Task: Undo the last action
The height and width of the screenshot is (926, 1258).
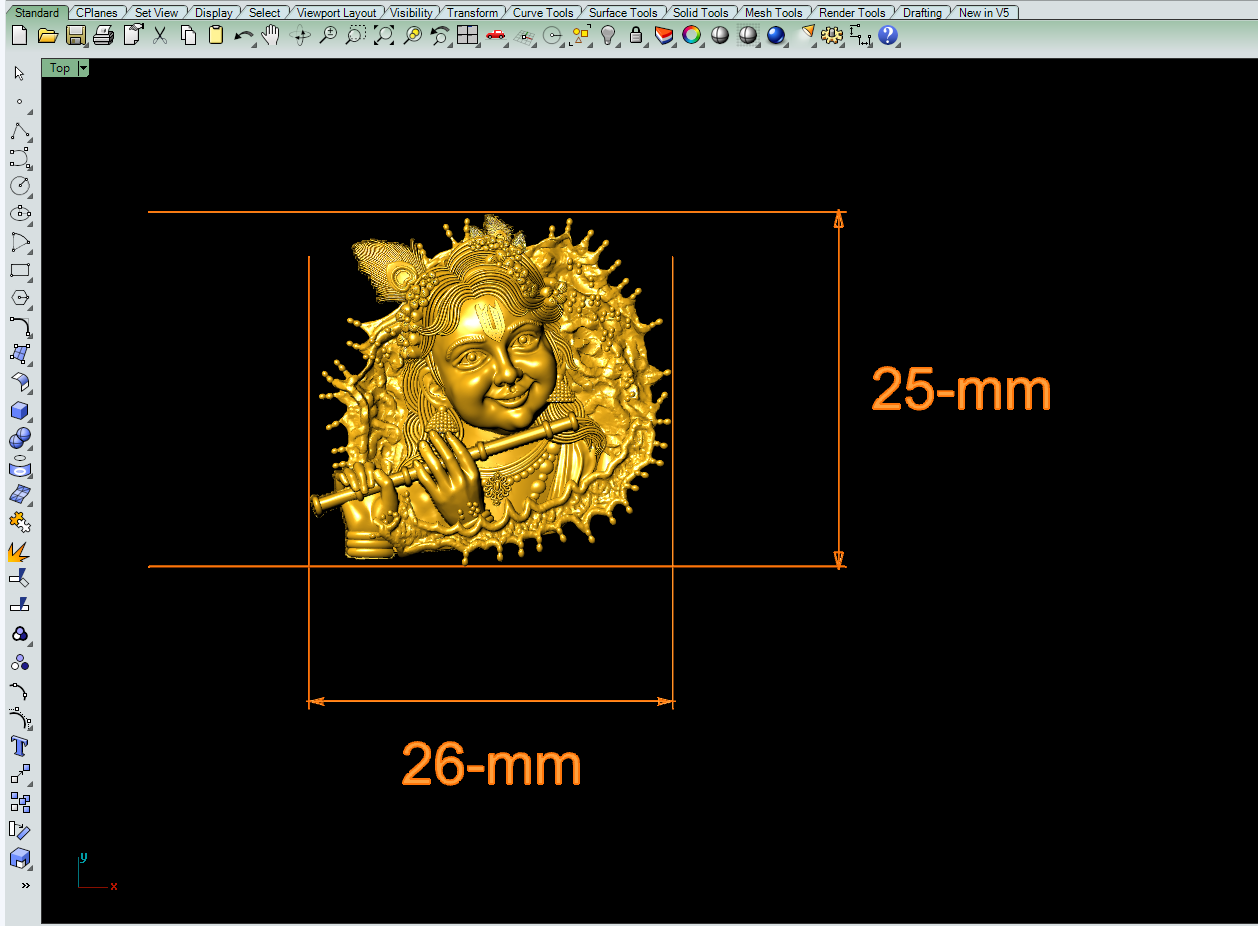Action: pyautogui.click(x=244, y=35)
